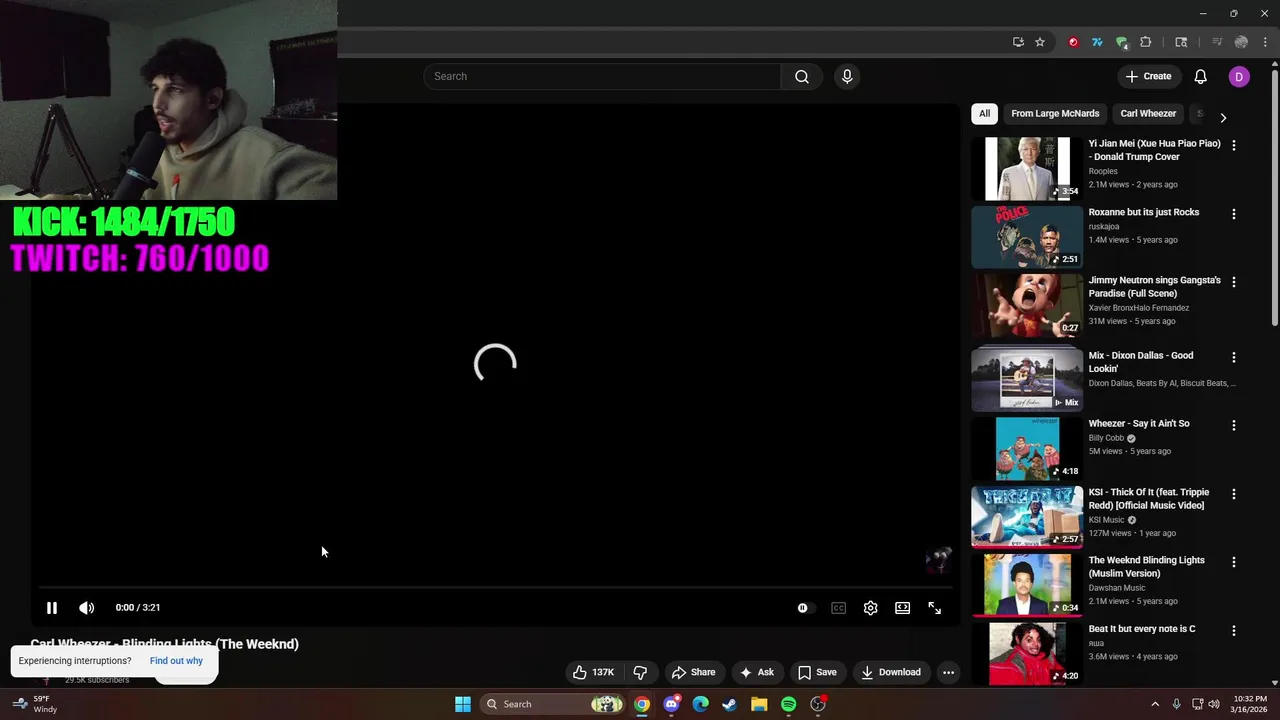Open Discord from the taskbar
The image size is (1280, 720).
671,704
